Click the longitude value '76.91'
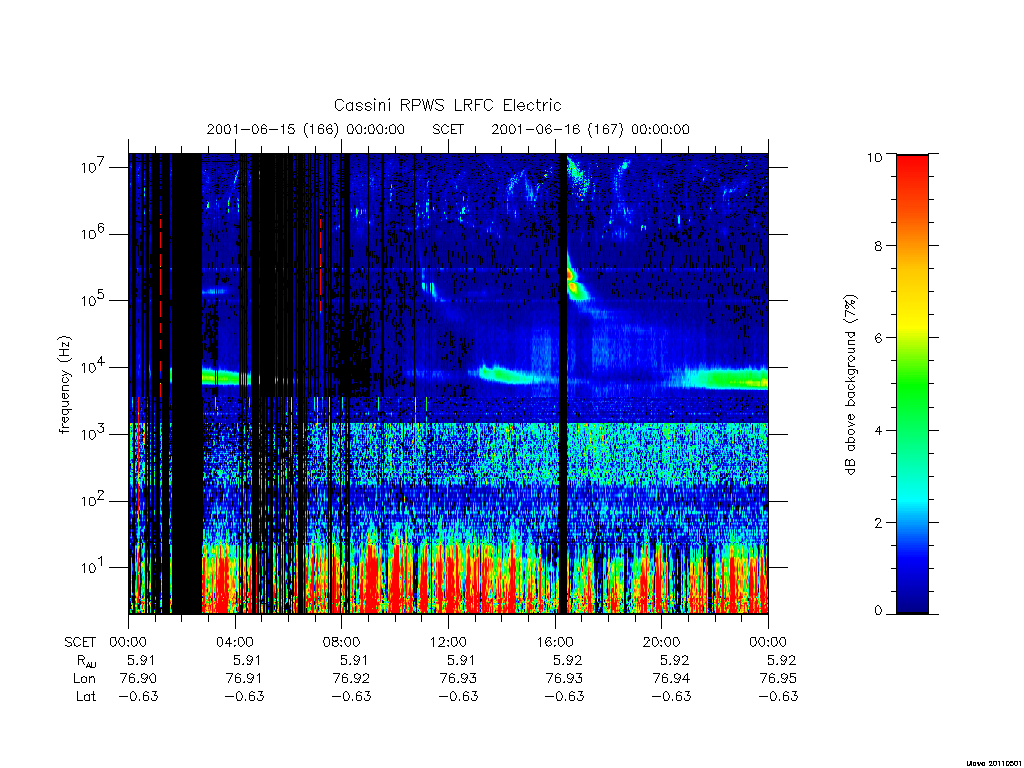Image resolution: width=1024 pixels, height=768 pixels. [x=244, y=679]
